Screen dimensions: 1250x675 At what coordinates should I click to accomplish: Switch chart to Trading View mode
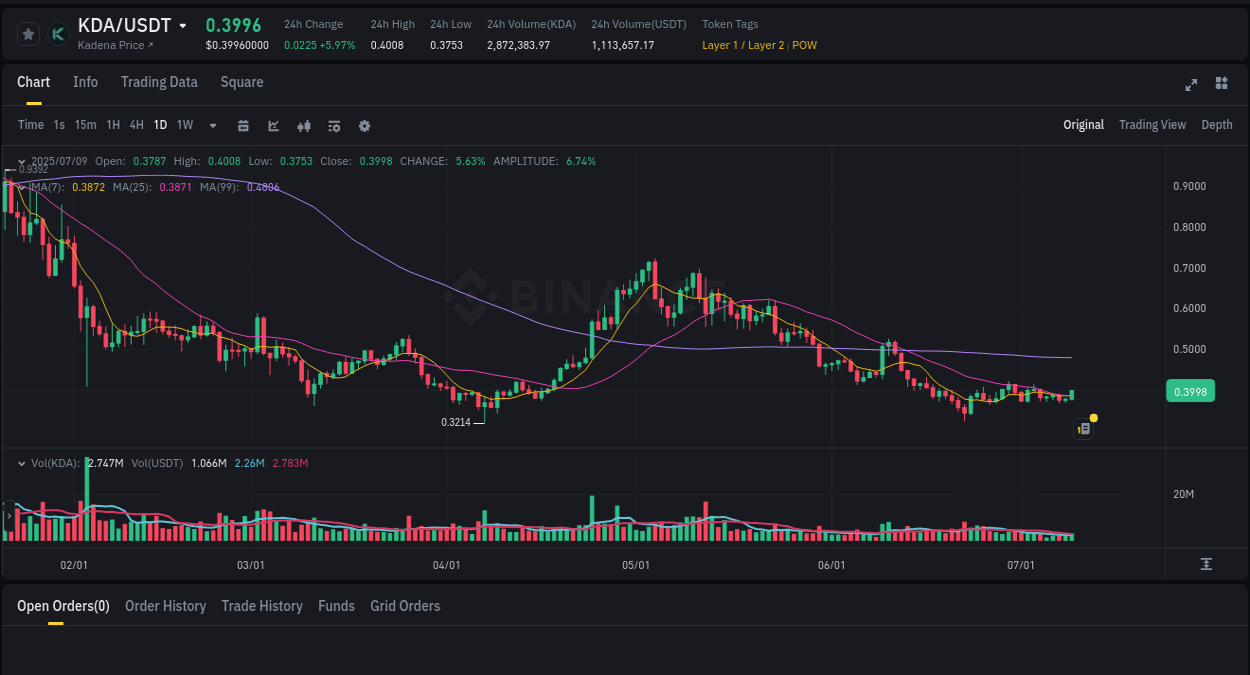(1152, 125)
